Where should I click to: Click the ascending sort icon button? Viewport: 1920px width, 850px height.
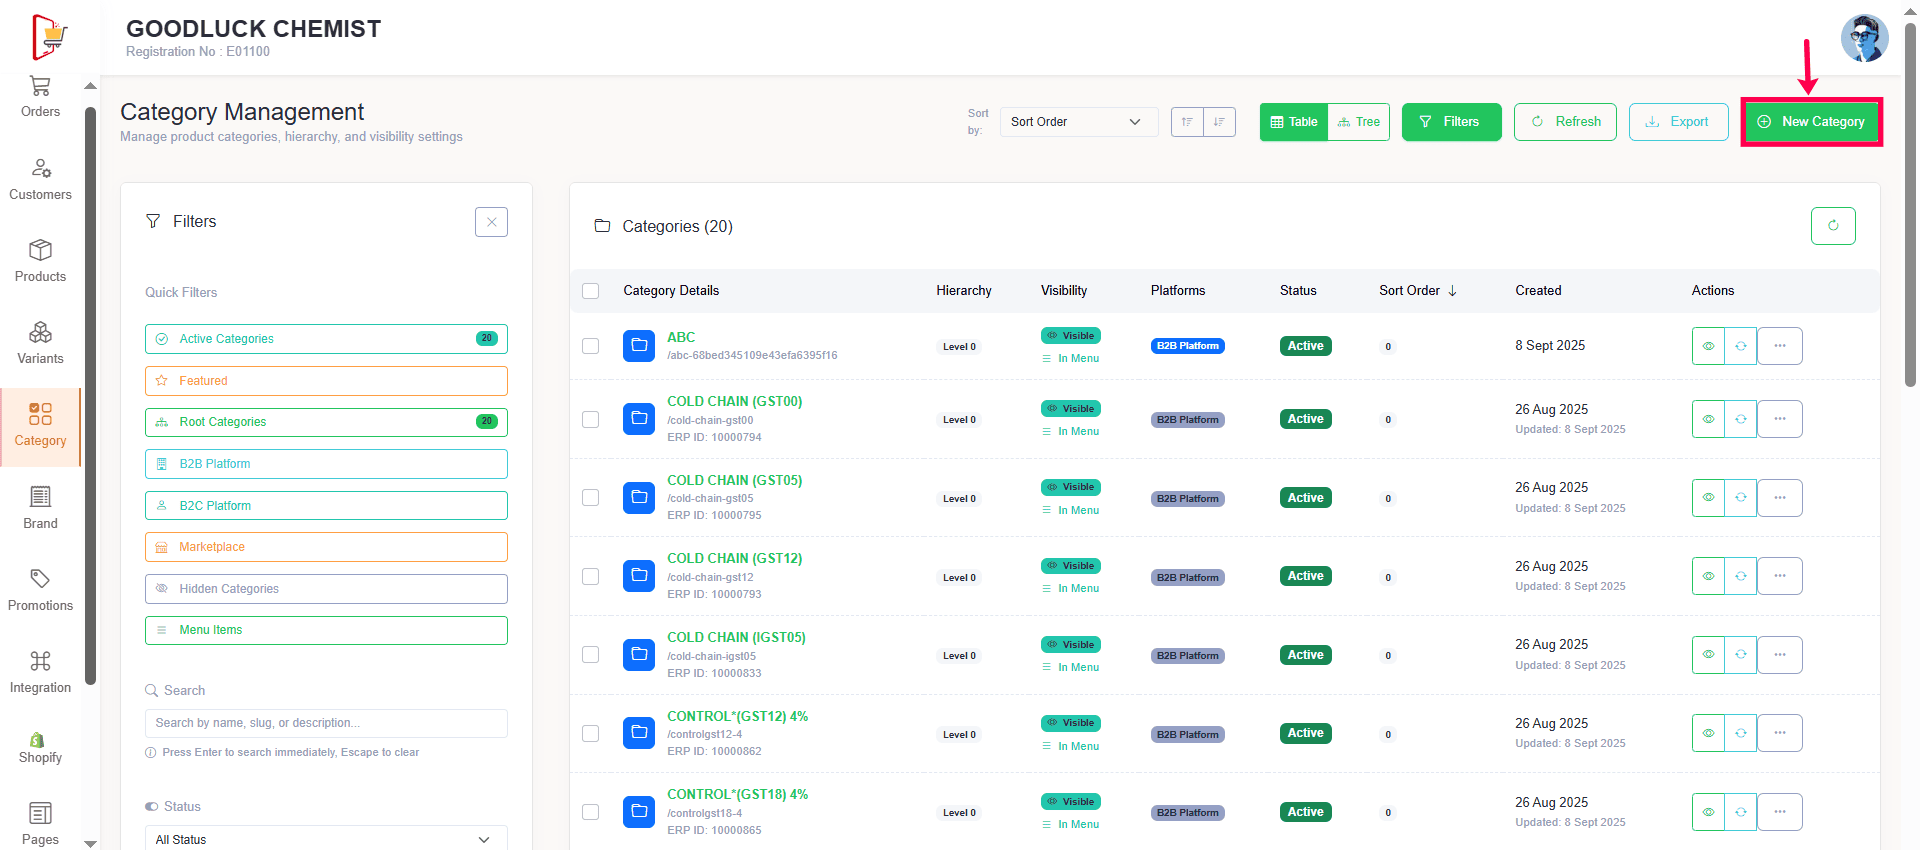coord(1187,122)
